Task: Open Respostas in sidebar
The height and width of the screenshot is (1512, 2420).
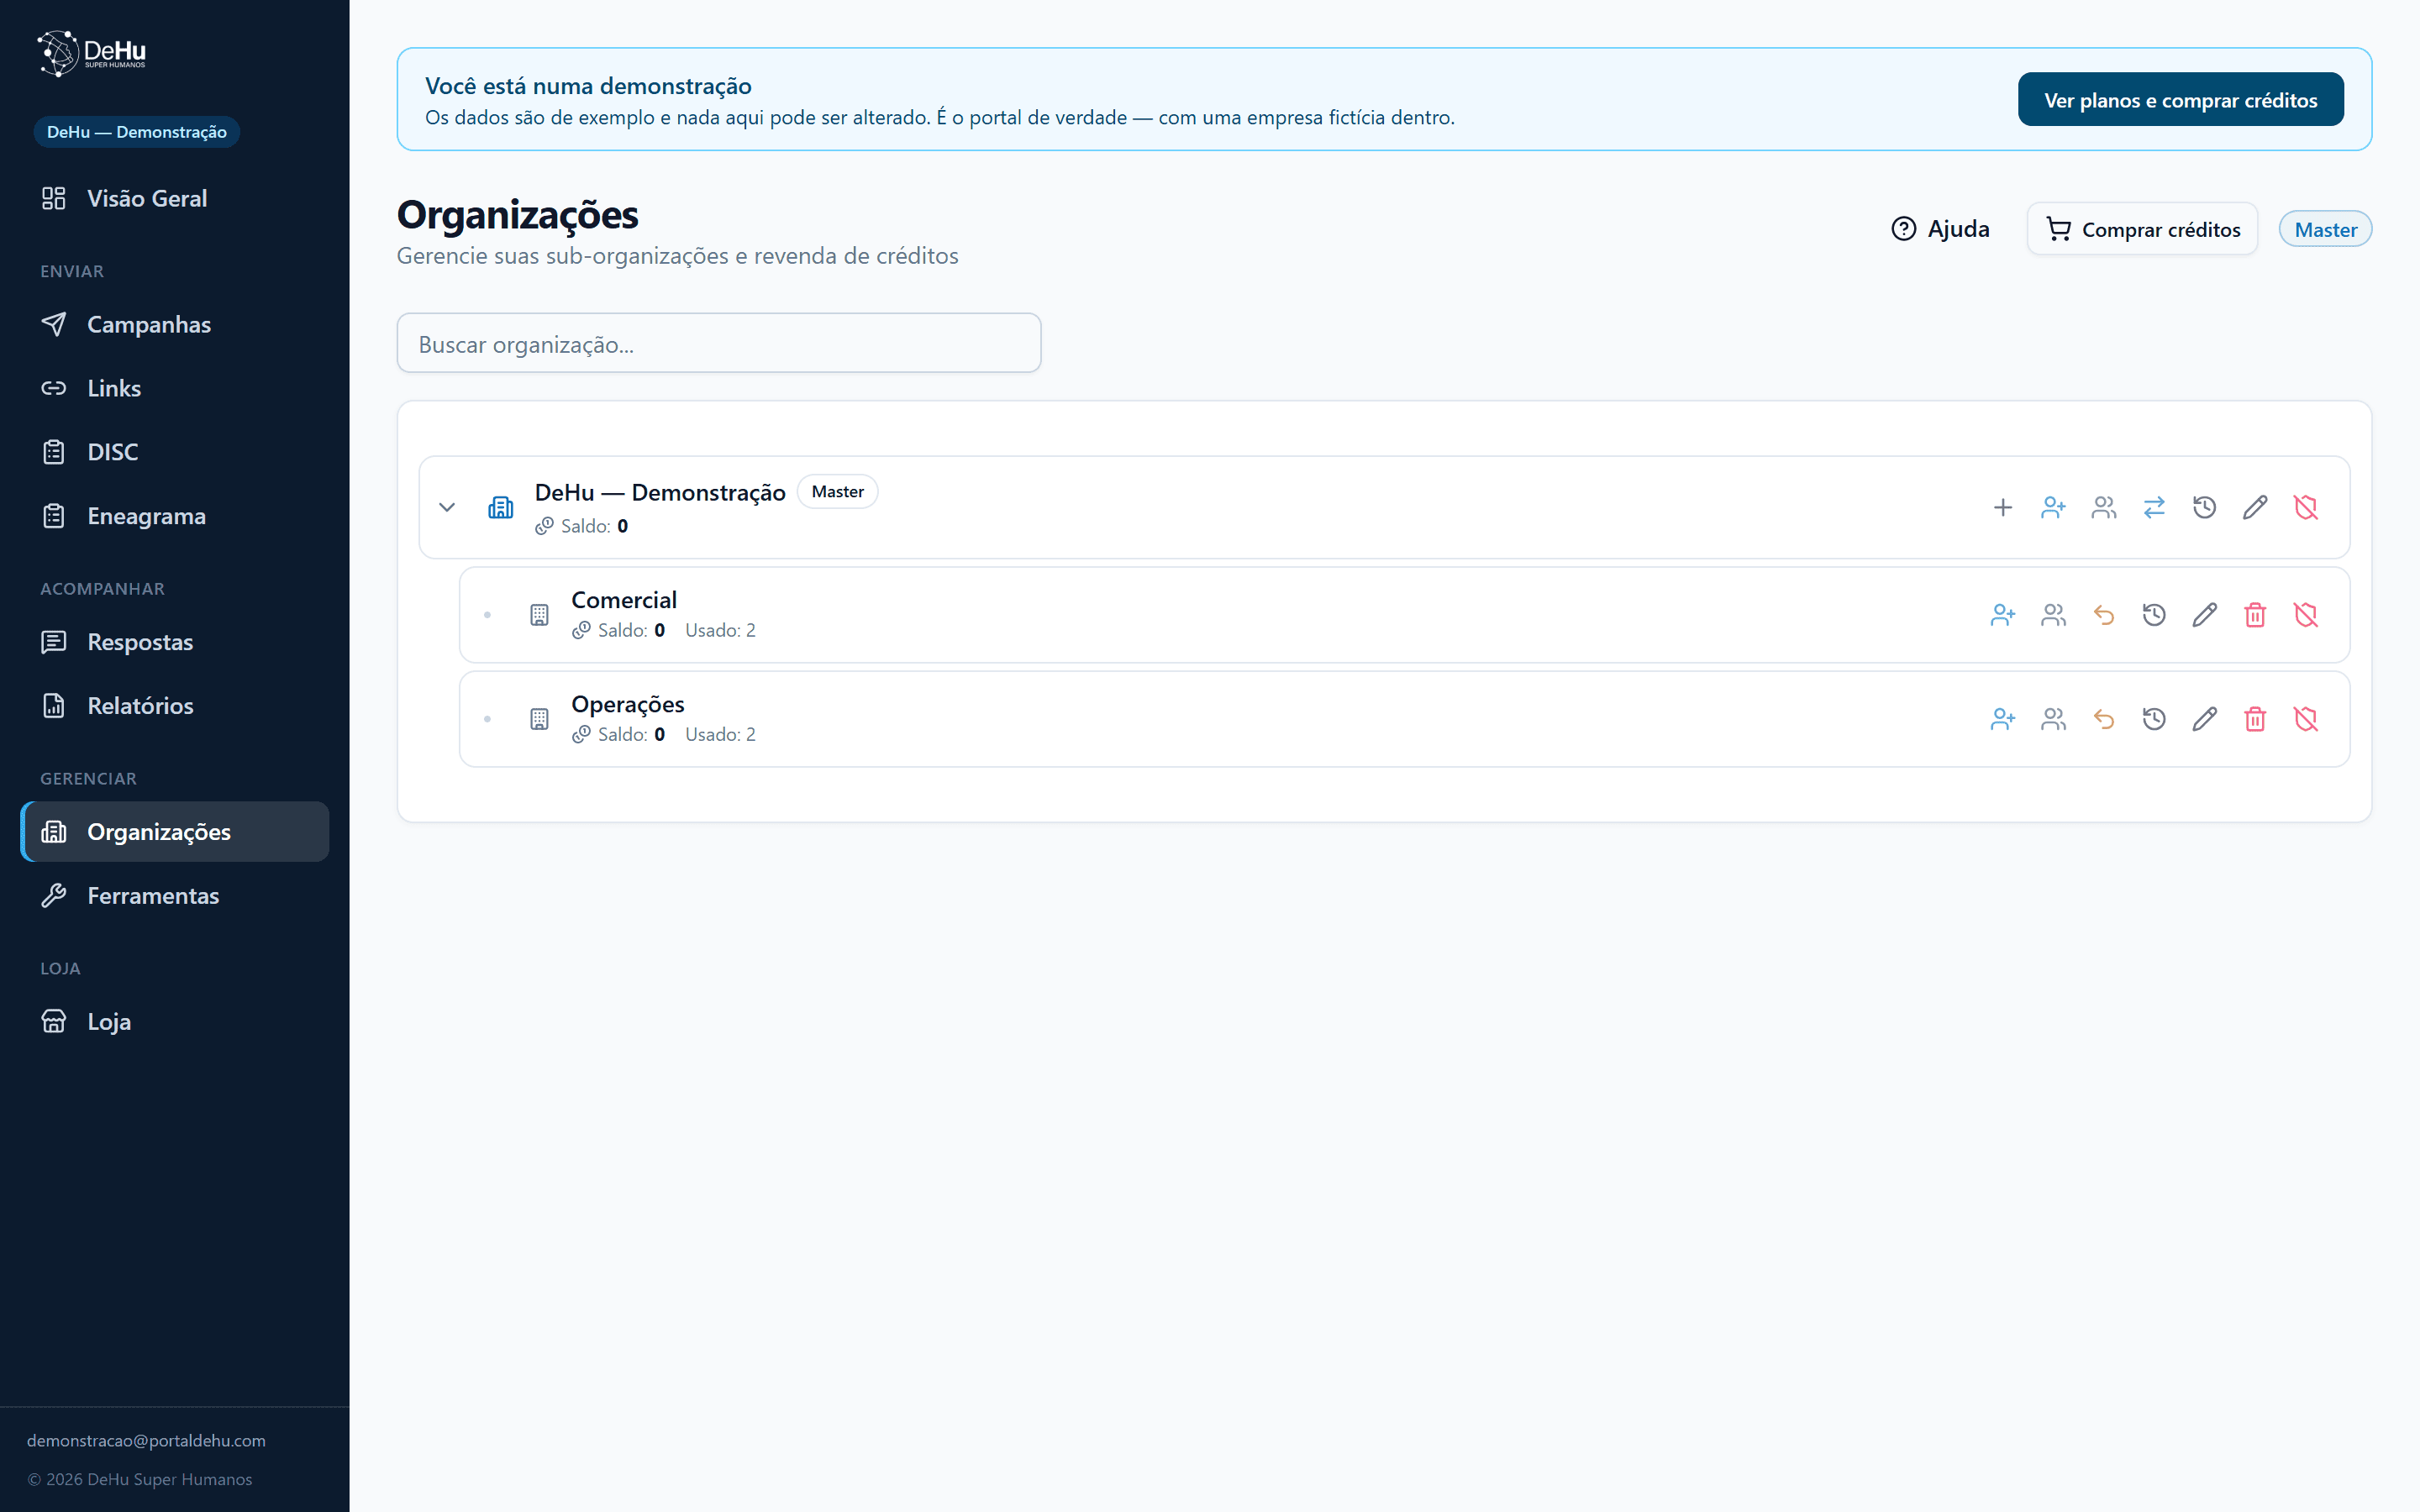Action: pyautogui.click(x=174, y=642)
